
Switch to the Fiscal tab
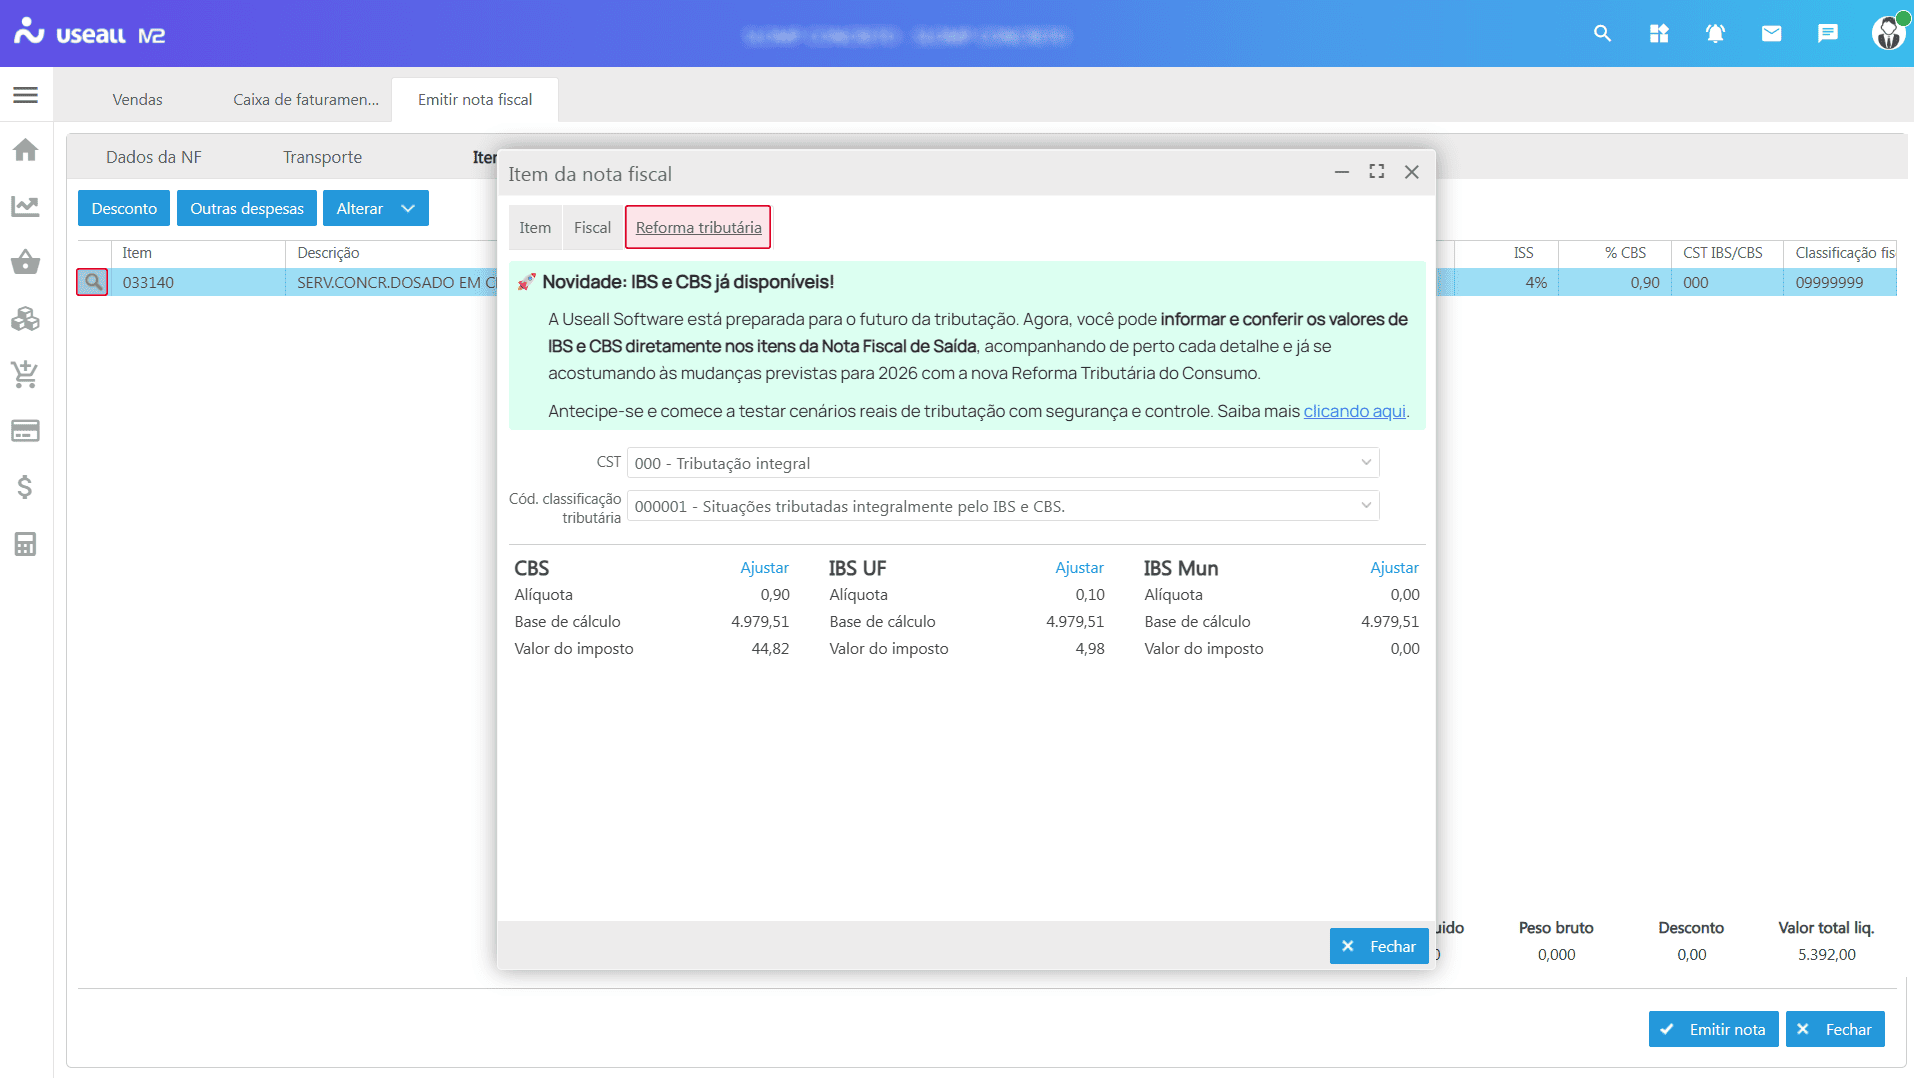[x=592, y=228]
